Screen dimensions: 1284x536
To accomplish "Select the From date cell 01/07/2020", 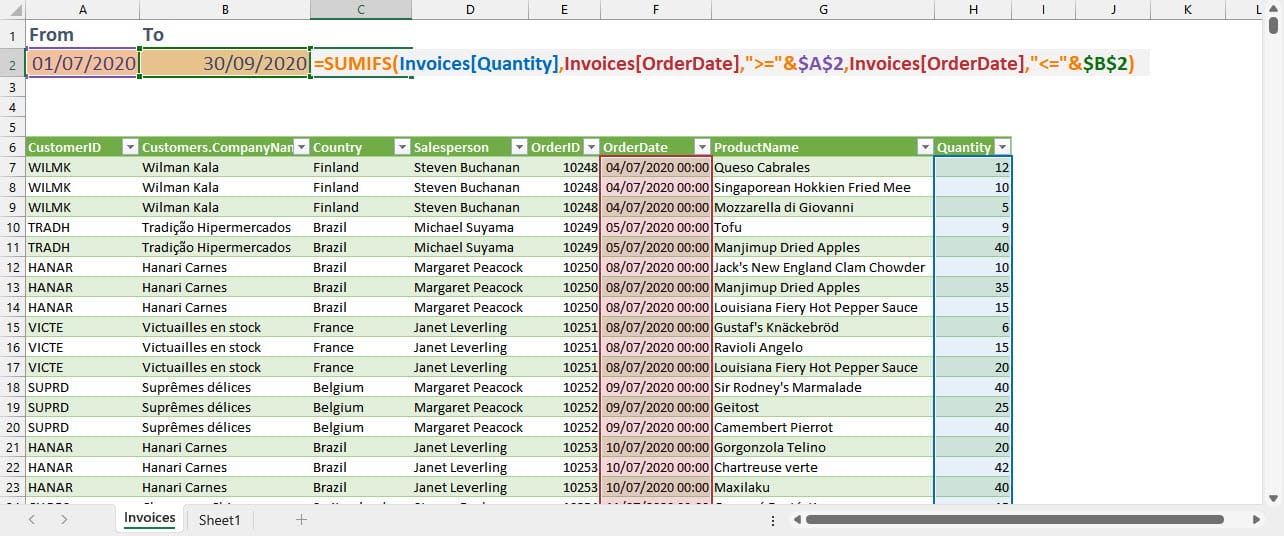I will coord(82,63).
